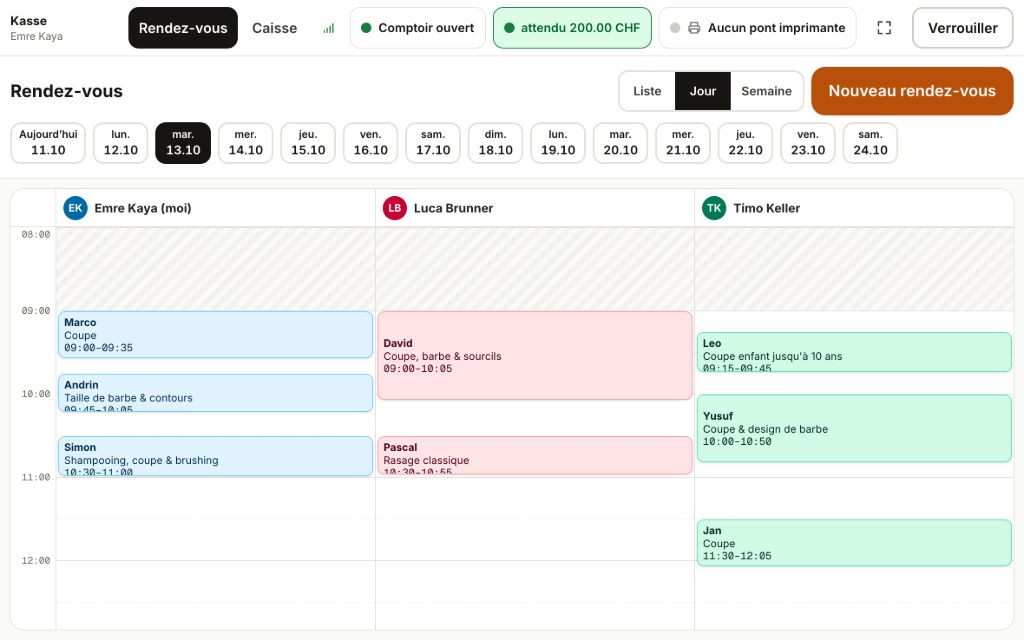Click the EK avatar for Emre Kaya
This screenshot has height=640, width=1024.
tap(75, 208)
